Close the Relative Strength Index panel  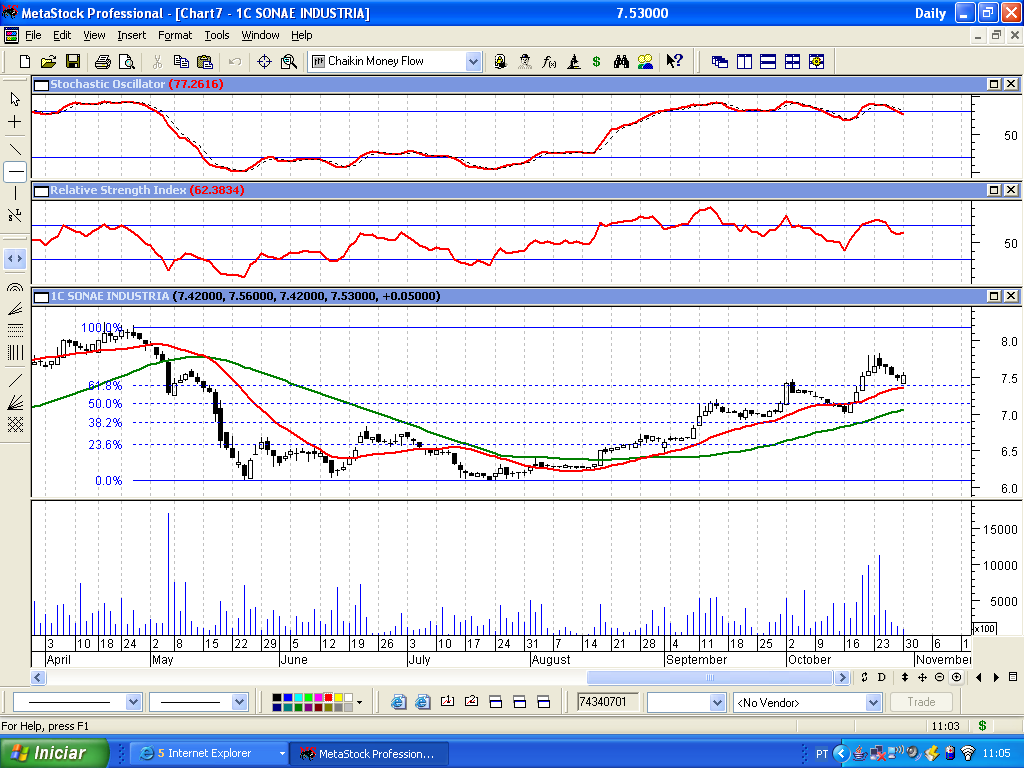tap(1010, 190)
